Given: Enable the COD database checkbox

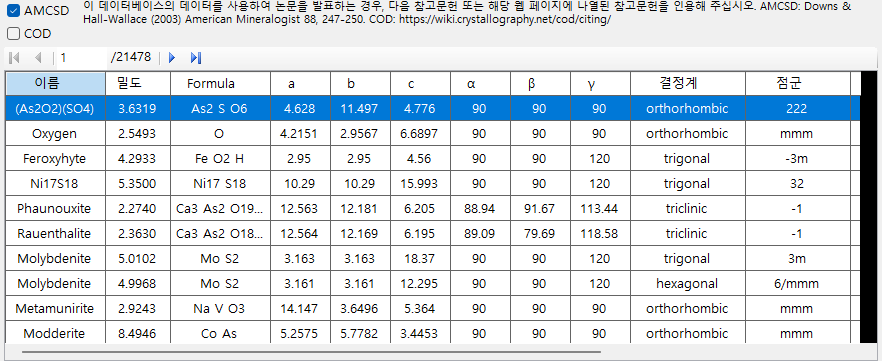Looking at the screenshot, I should pyautogui.click(x=14, y=34).
